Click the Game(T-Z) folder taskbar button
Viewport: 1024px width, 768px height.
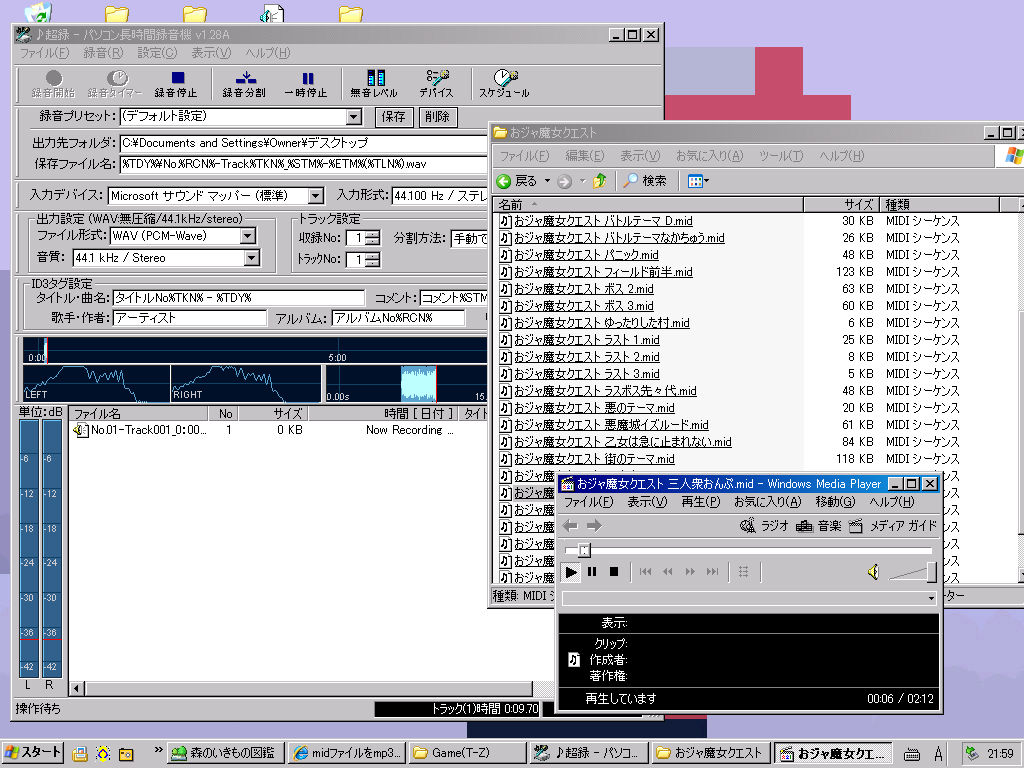click(468, 753)
